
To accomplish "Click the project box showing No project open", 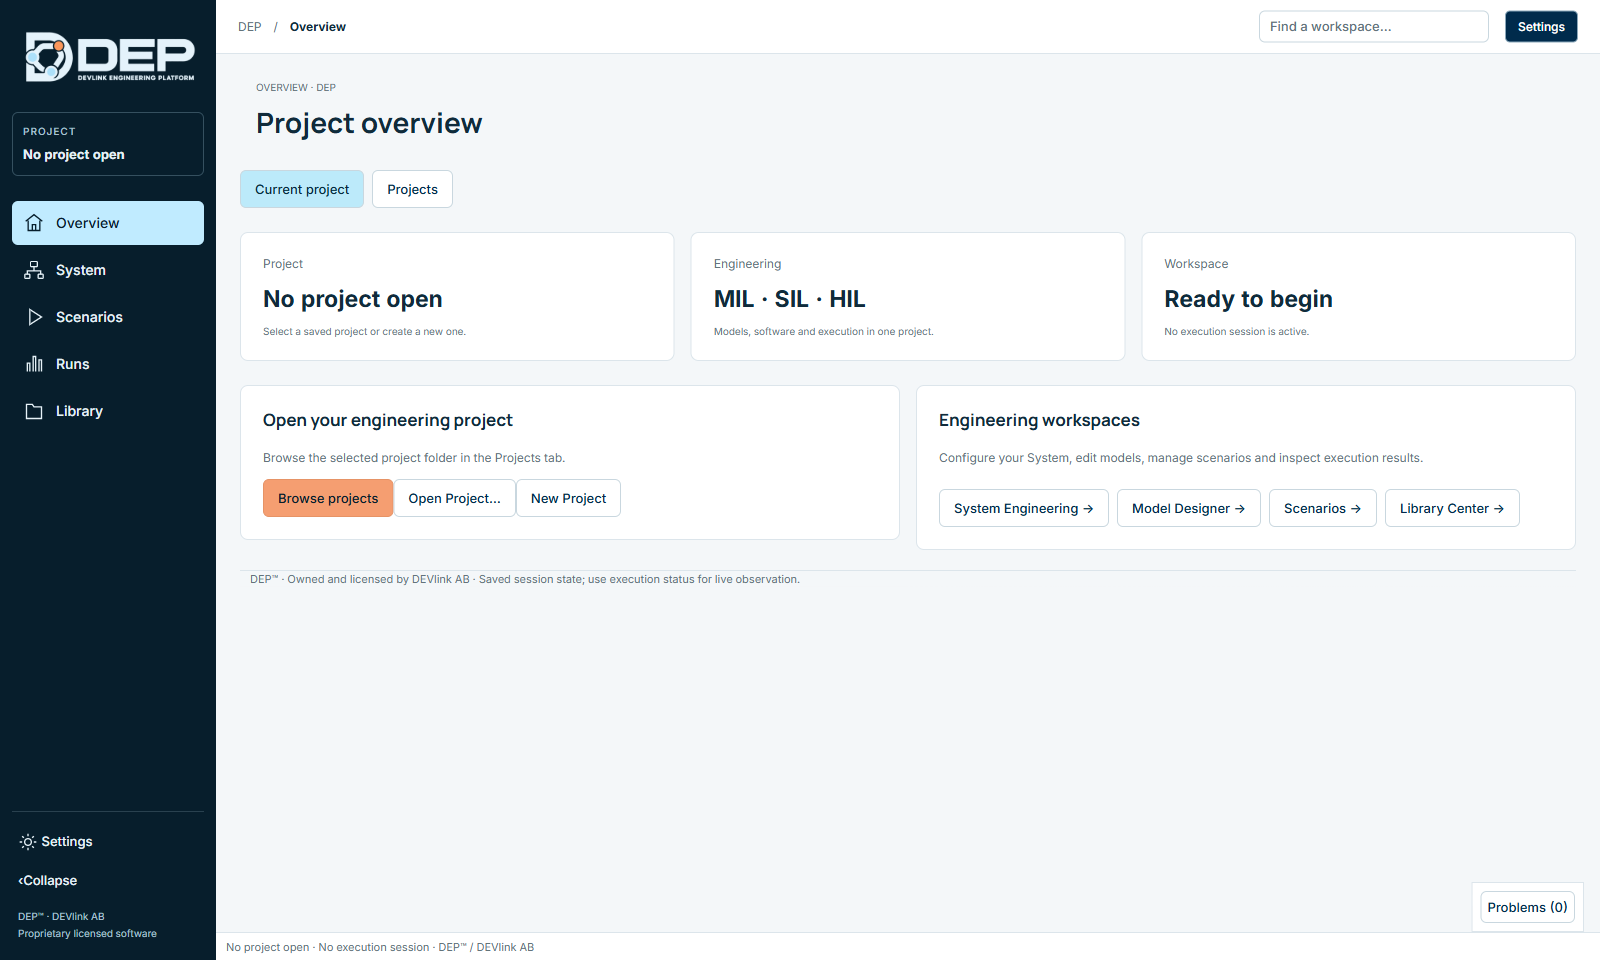I will (x=108, y=144).
